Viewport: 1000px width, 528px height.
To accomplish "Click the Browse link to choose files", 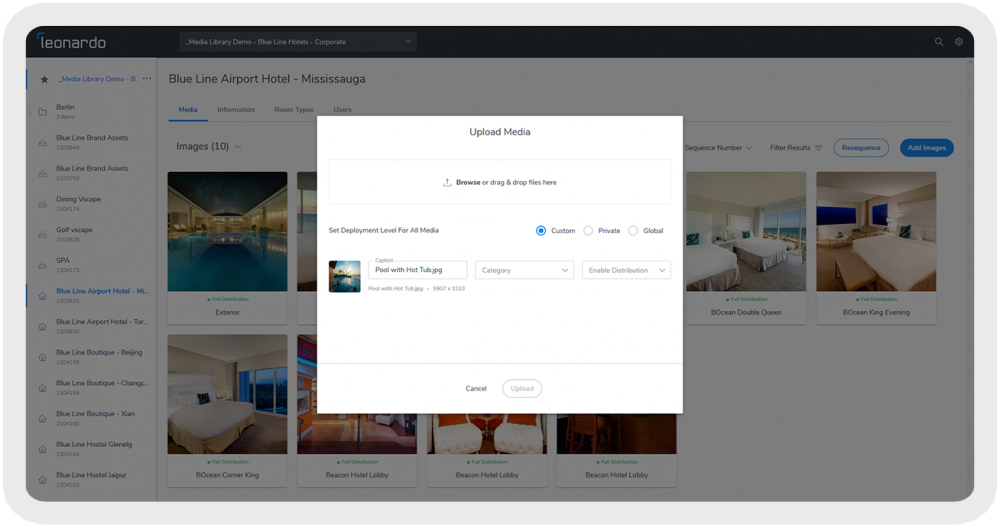I will (467, 182).
